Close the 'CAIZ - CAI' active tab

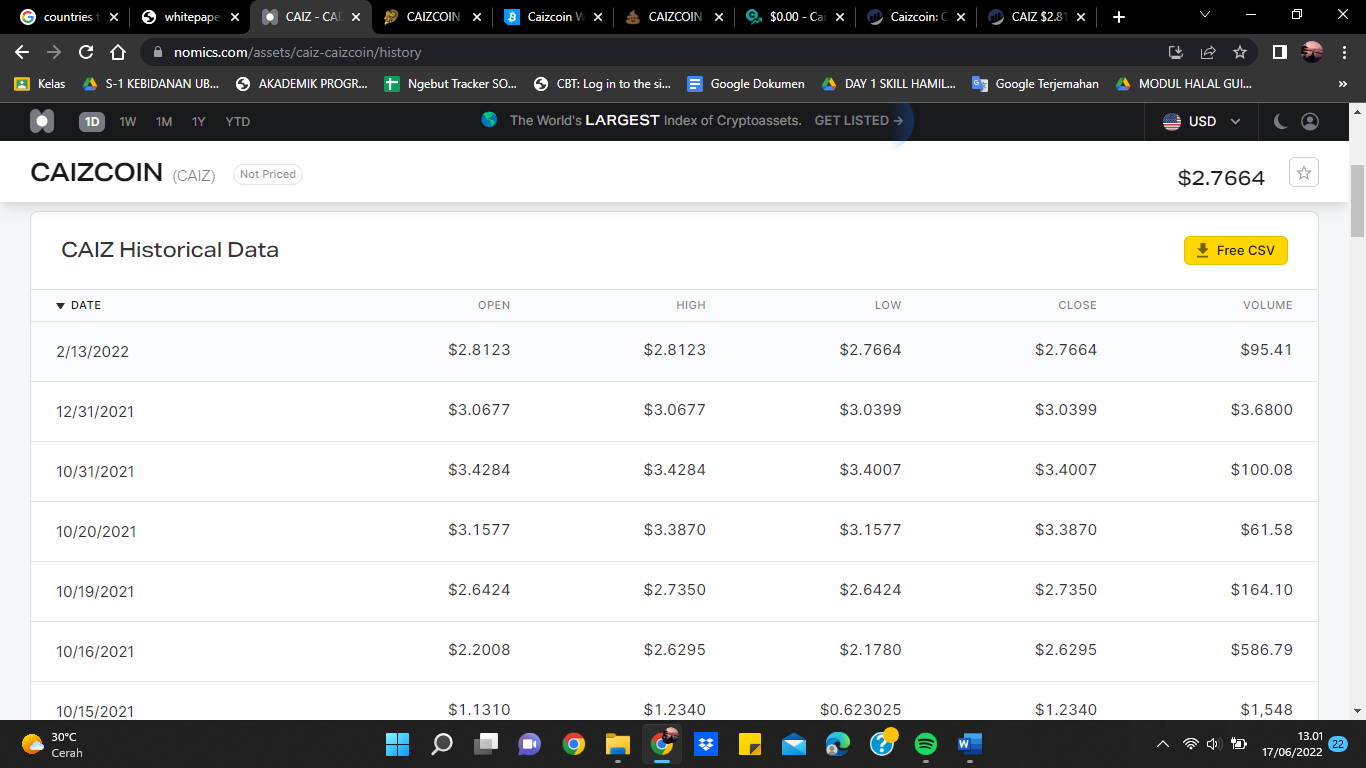click(x=355, y=17)
